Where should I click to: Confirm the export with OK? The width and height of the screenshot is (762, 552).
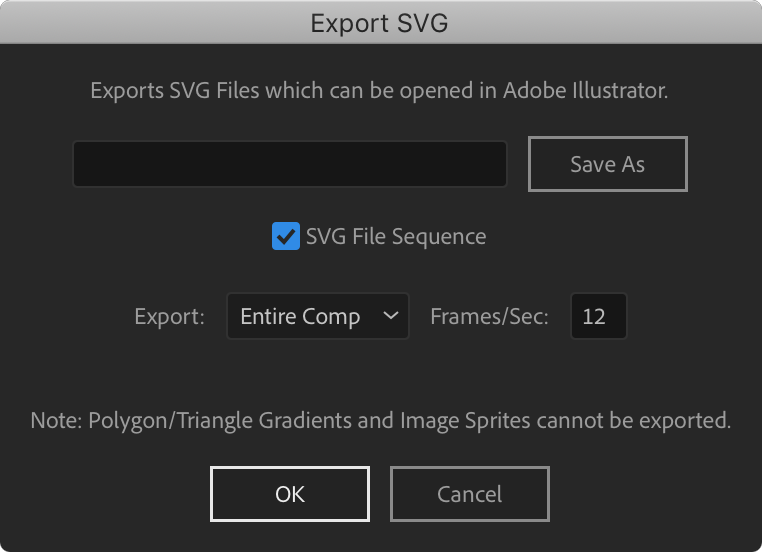(x=290, y=494)
